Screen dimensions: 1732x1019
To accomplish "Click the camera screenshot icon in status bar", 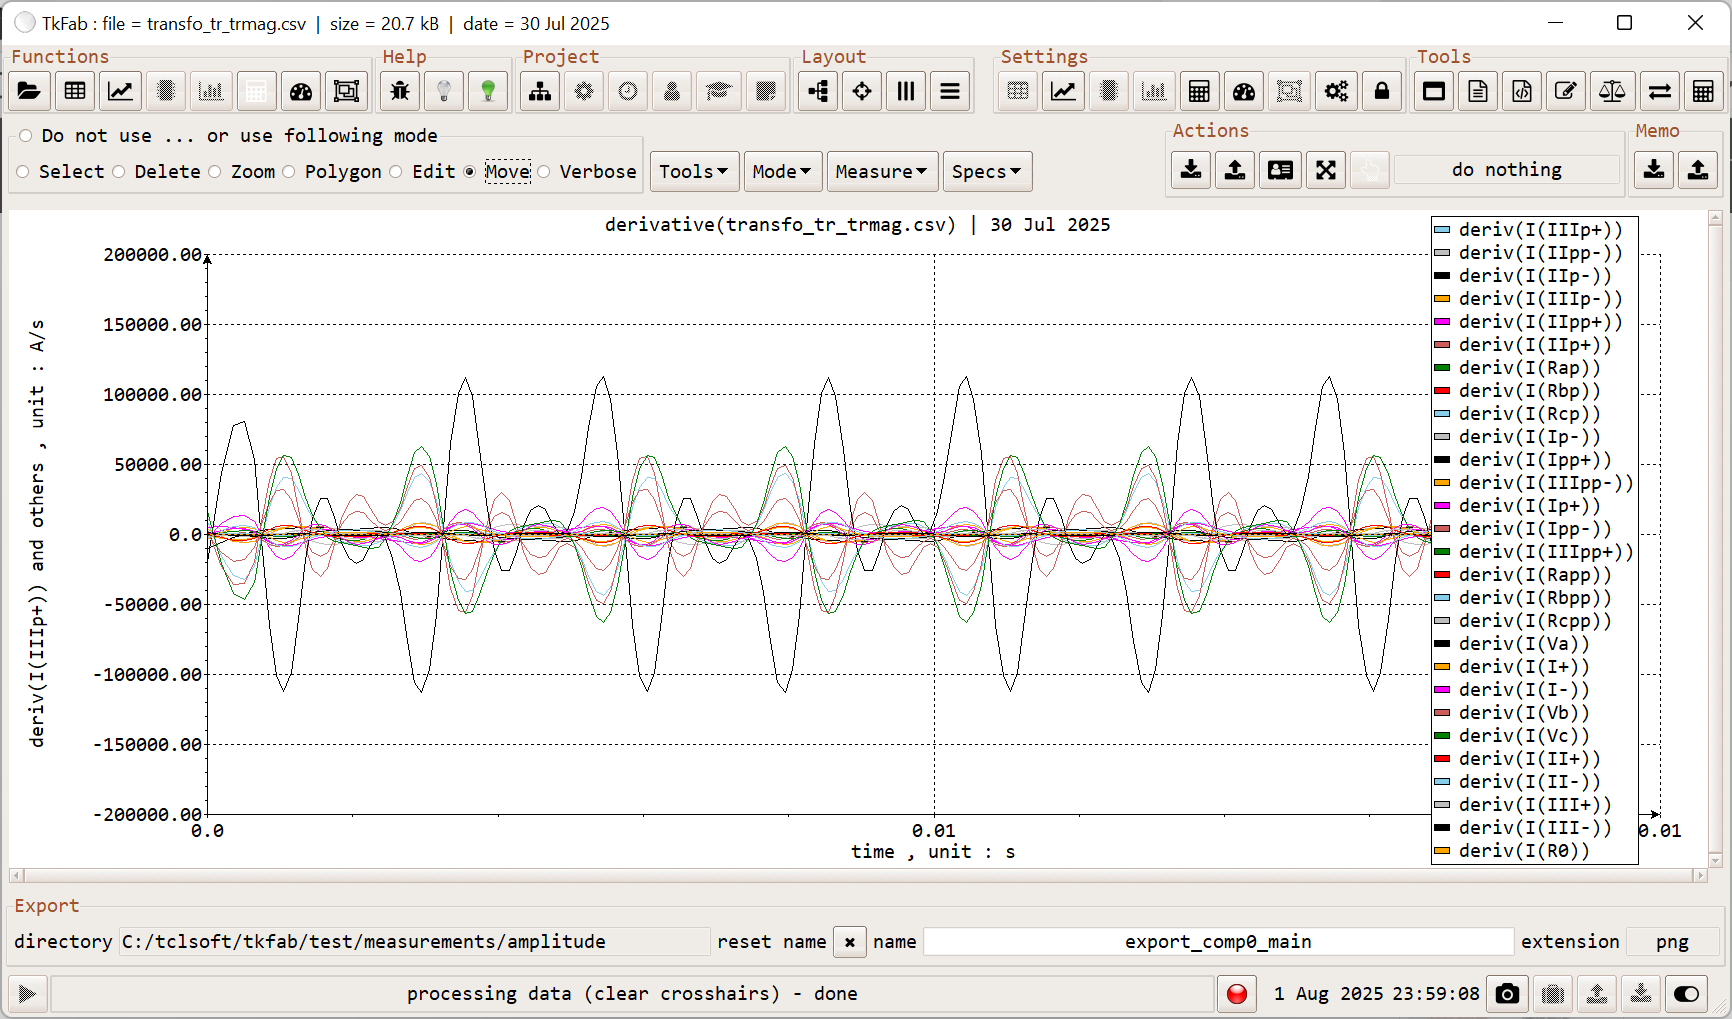I will click(x=1507, y=994).
